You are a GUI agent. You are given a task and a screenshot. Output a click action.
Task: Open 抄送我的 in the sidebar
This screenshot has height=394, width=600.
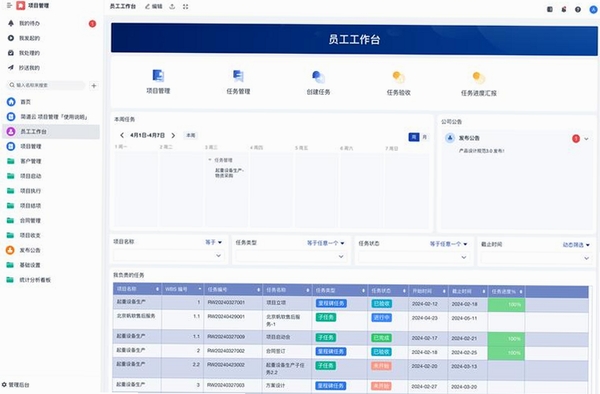29,68
